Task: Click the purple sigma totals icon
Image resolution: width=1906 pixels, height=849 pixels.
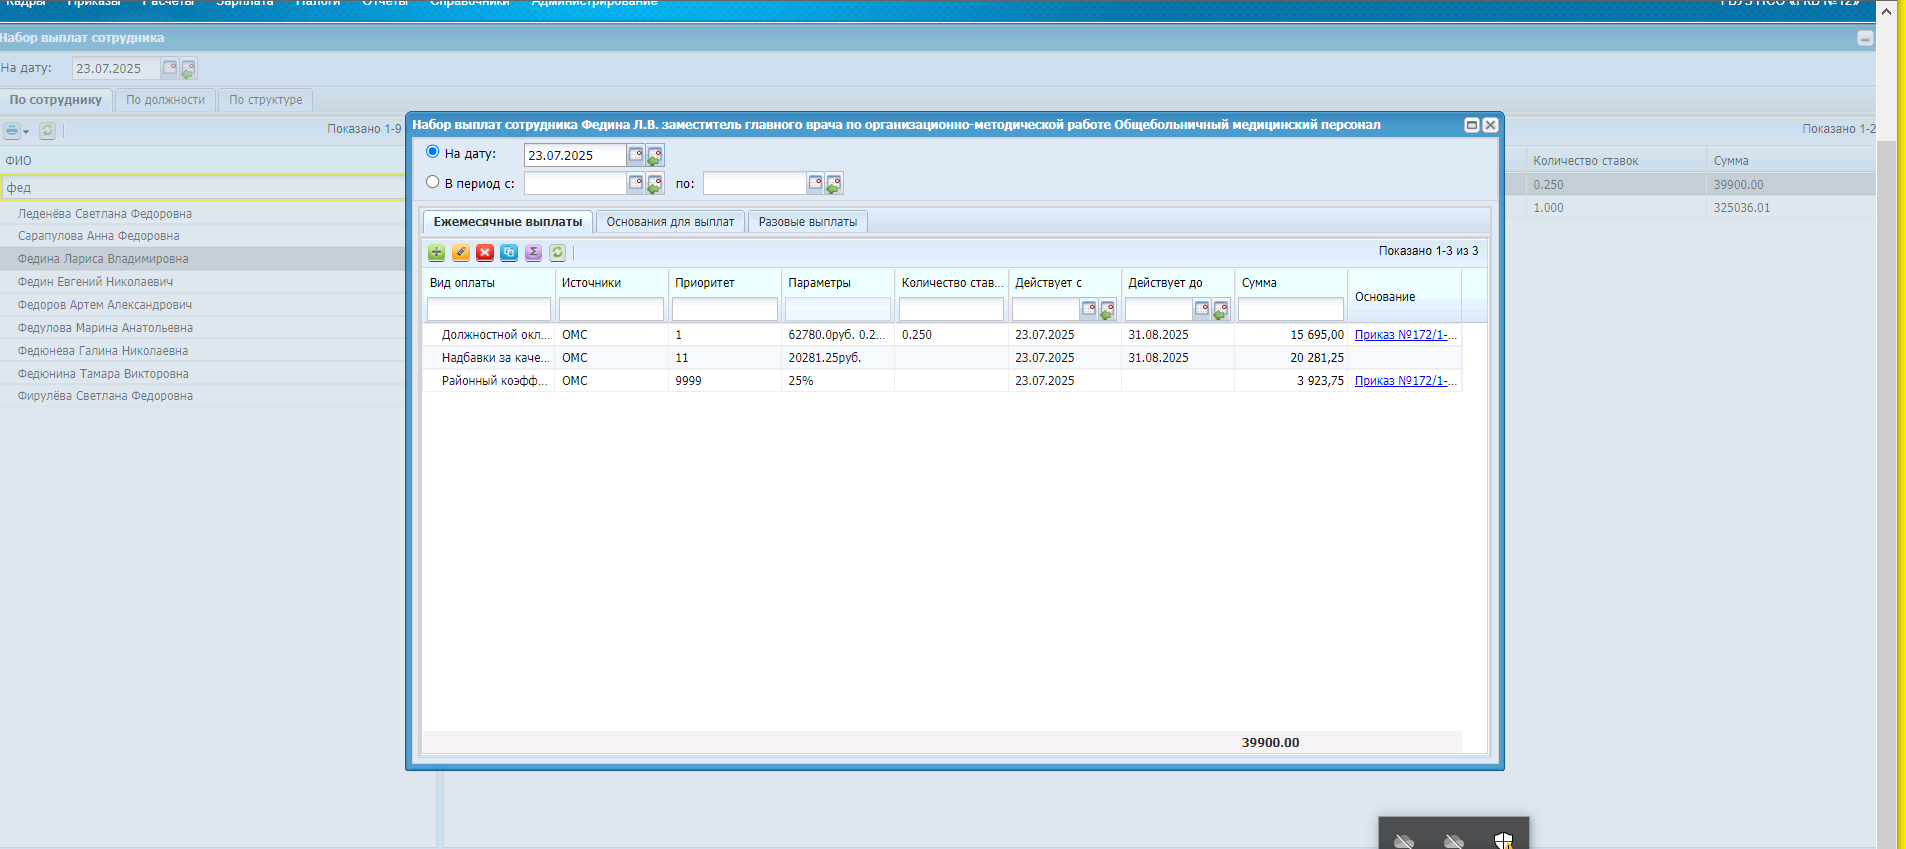Action: [533, 253]
